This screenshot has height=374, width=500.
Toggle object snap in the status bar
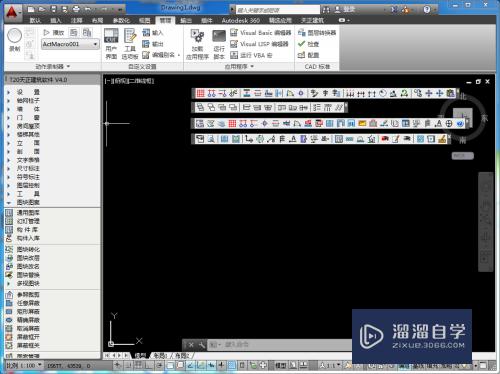170,365
